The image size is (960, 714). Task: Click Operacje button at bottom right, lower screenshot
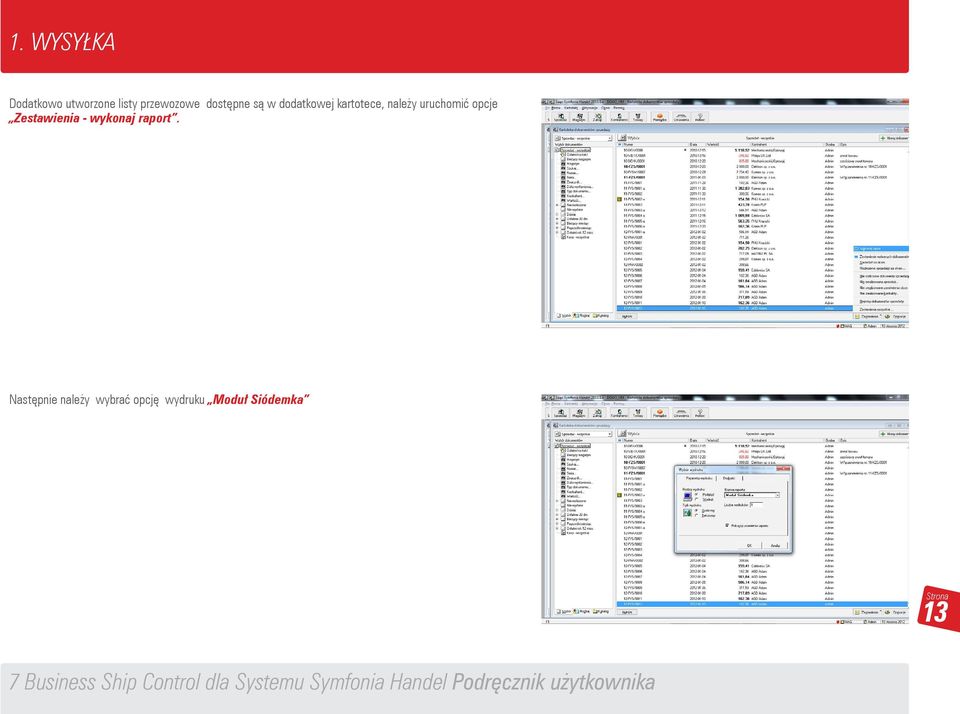pos(896,612)
